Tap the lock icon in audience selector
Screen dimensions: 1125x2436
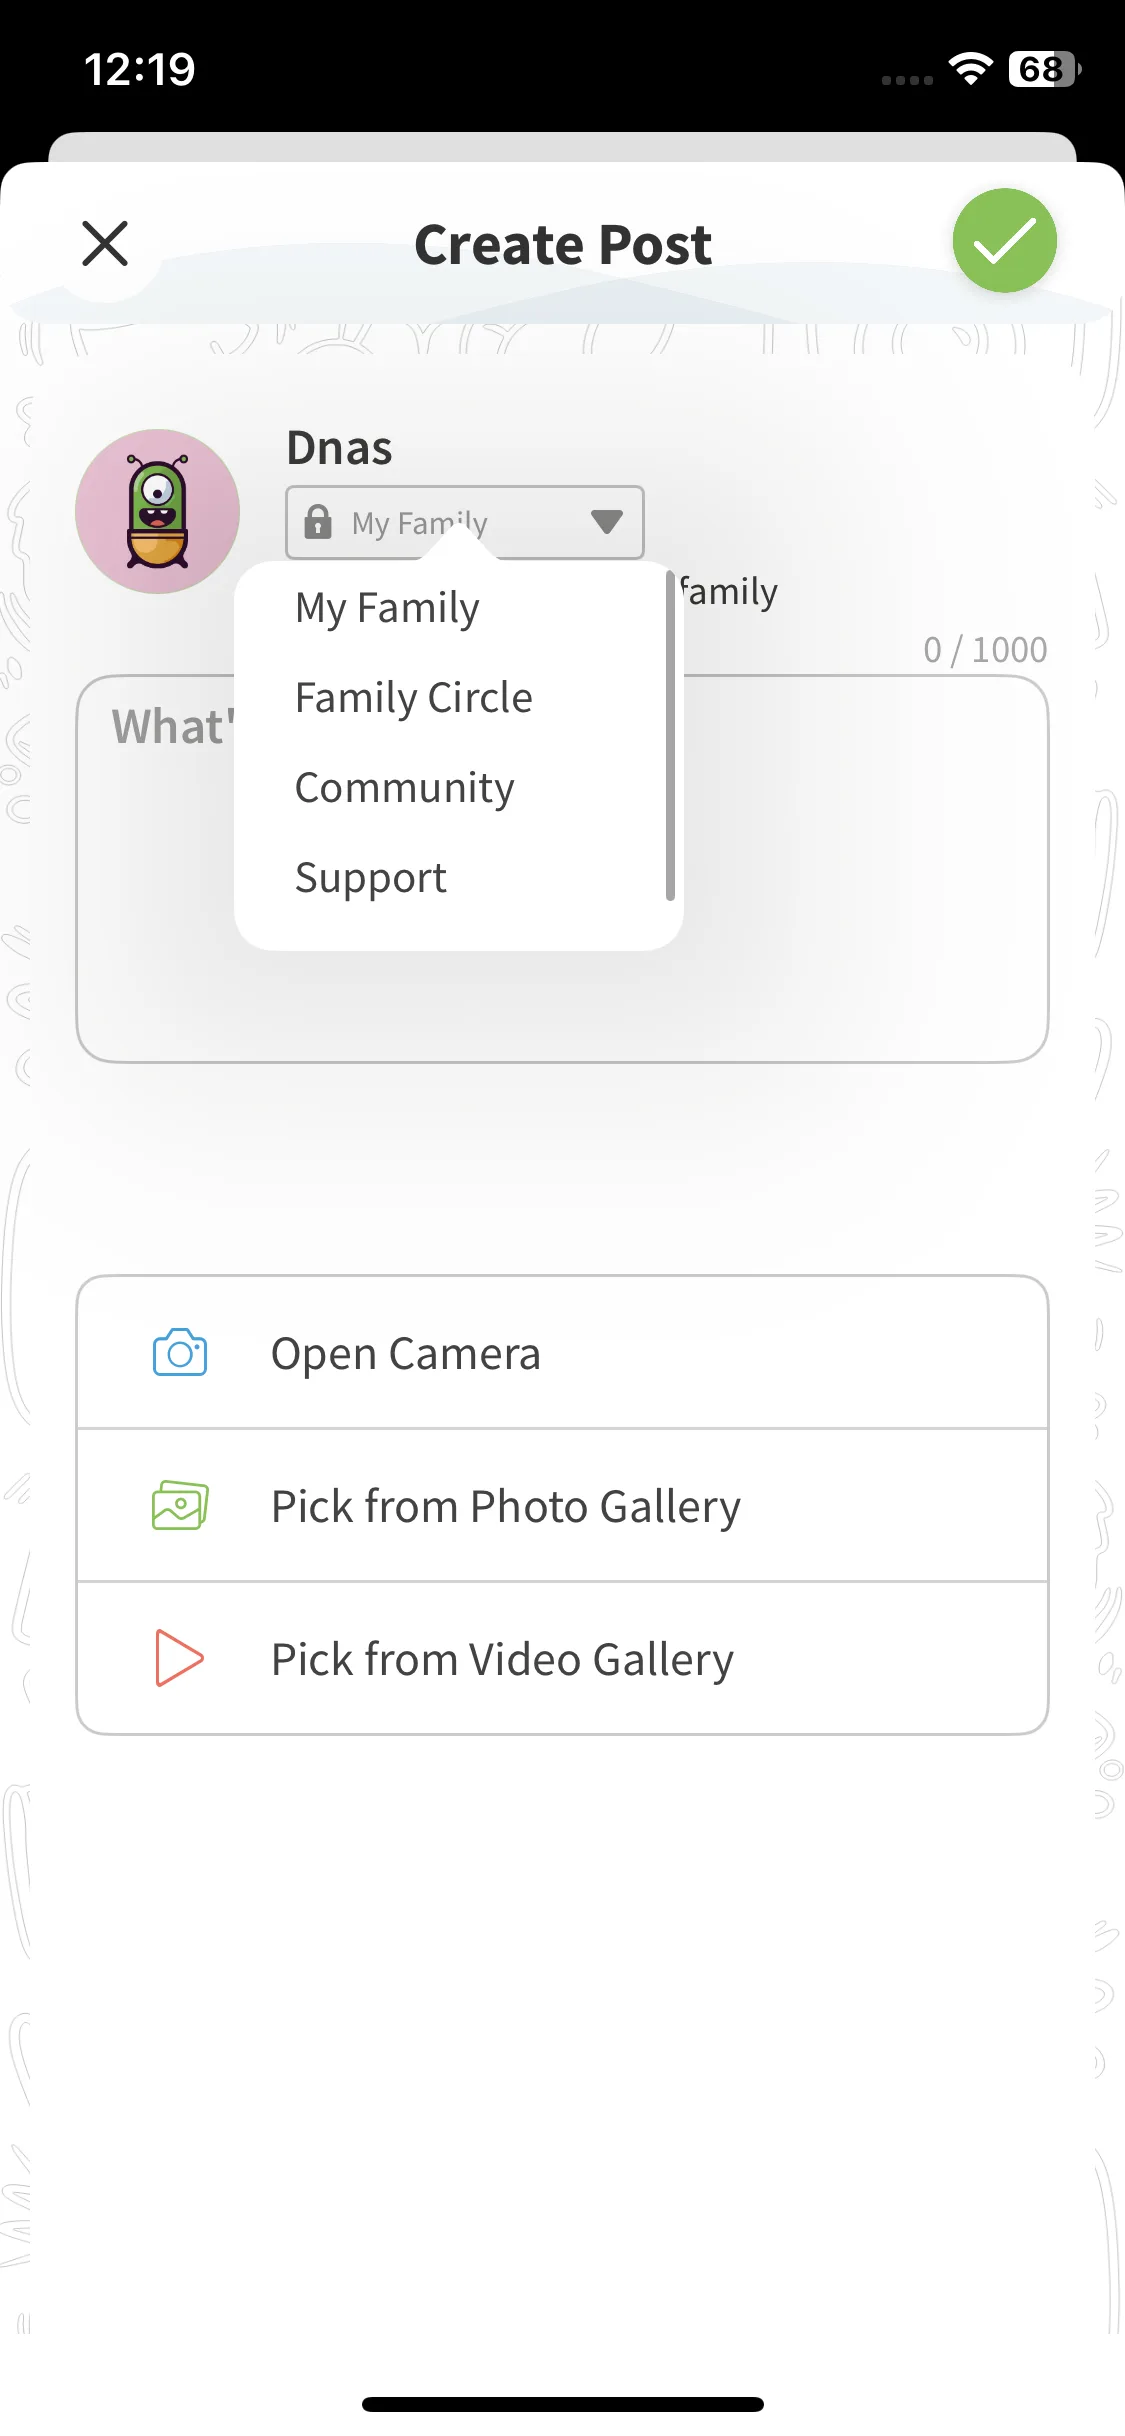point(318,522)
